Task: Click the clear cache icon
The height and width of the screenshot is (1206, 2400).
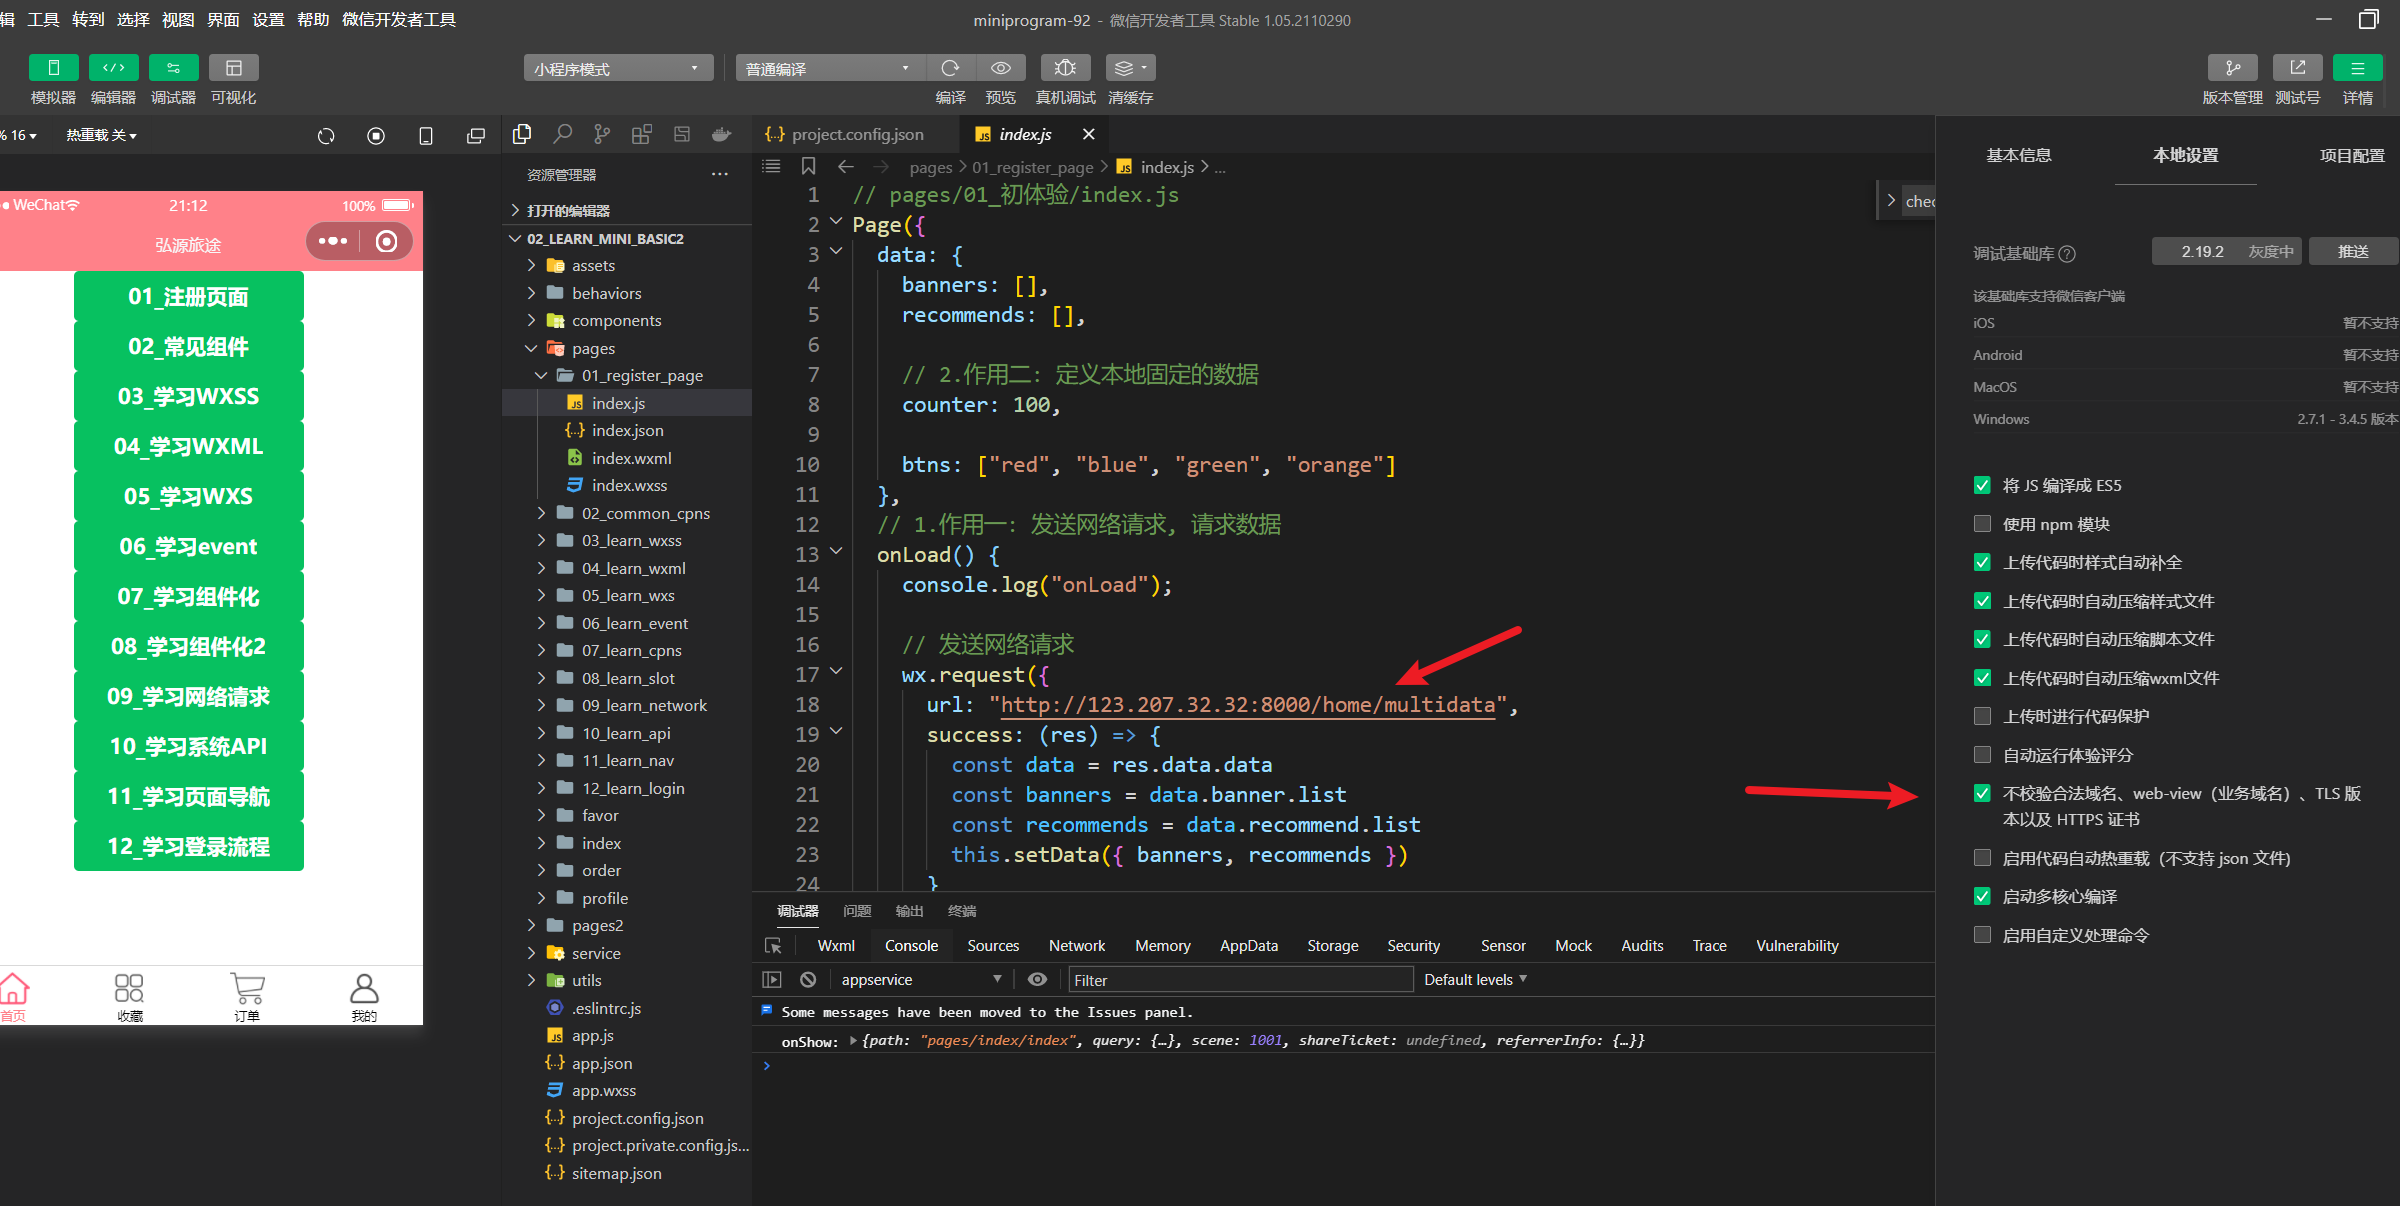Action: coord(1130,68)
